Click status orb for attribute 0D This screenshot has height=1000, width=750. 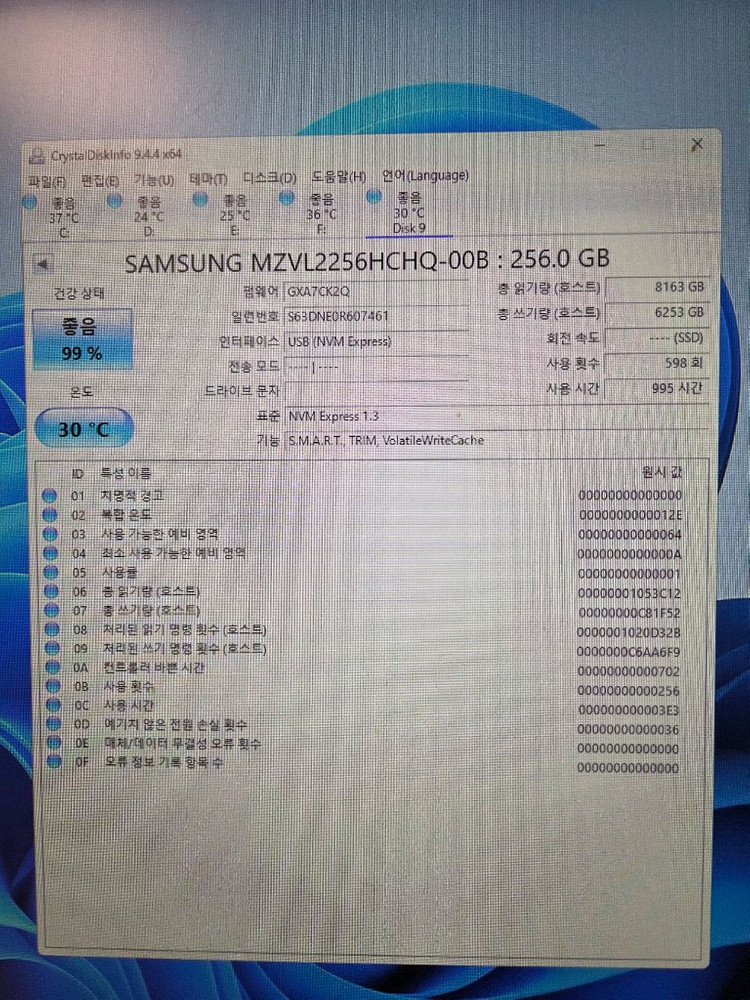pos(53,725)
